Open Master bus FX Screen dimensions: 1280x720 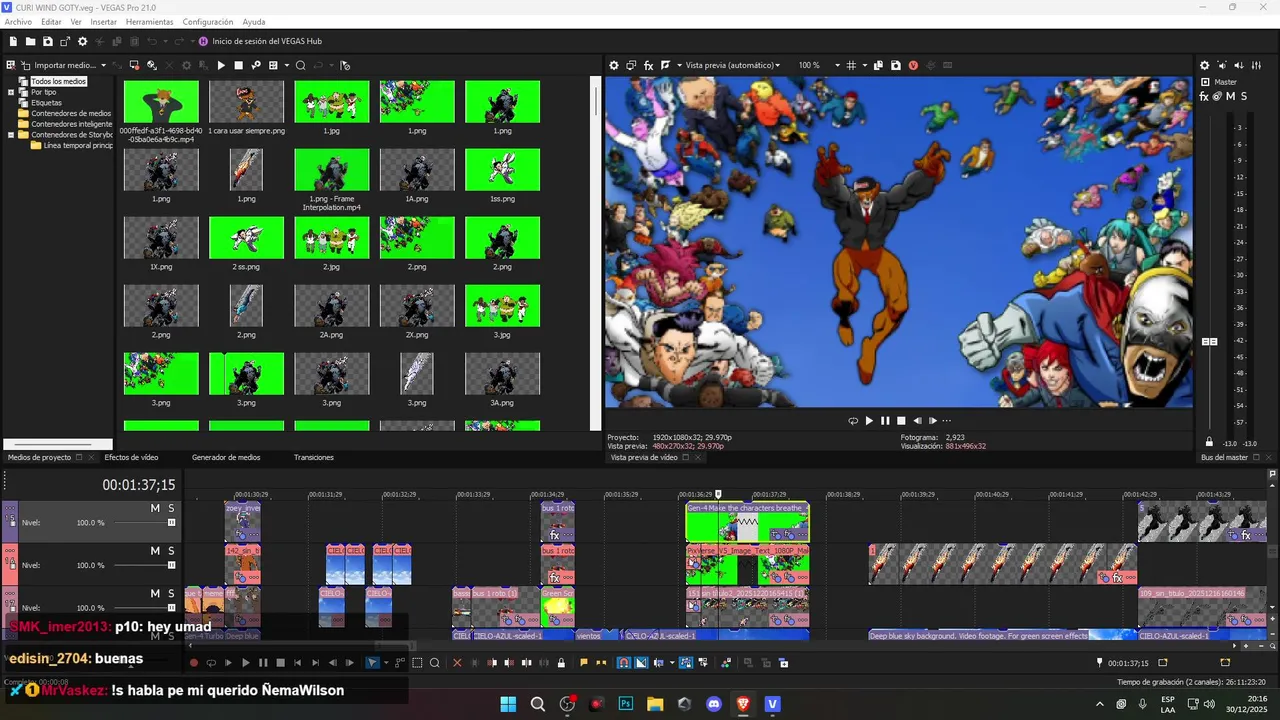click(x=1205, y=97)
